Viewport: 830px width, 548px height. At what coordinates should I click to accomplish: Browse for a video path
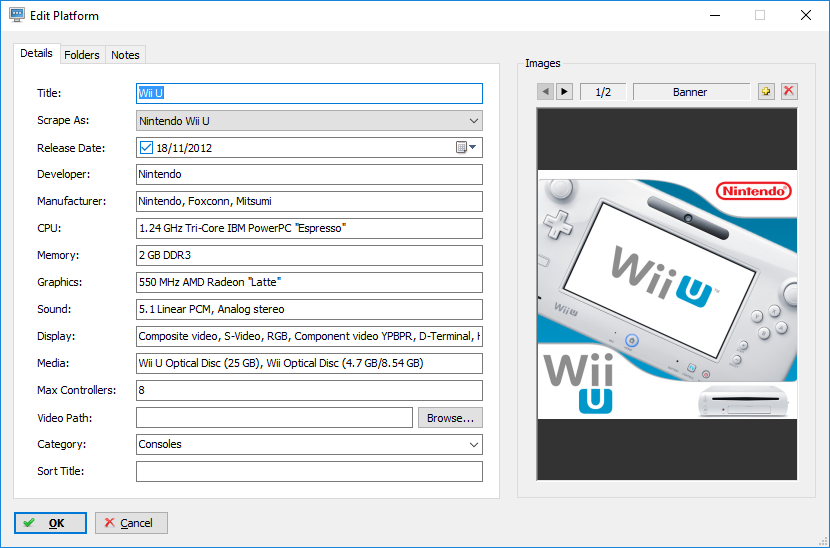pyautogui.click(x=450, y=418)
